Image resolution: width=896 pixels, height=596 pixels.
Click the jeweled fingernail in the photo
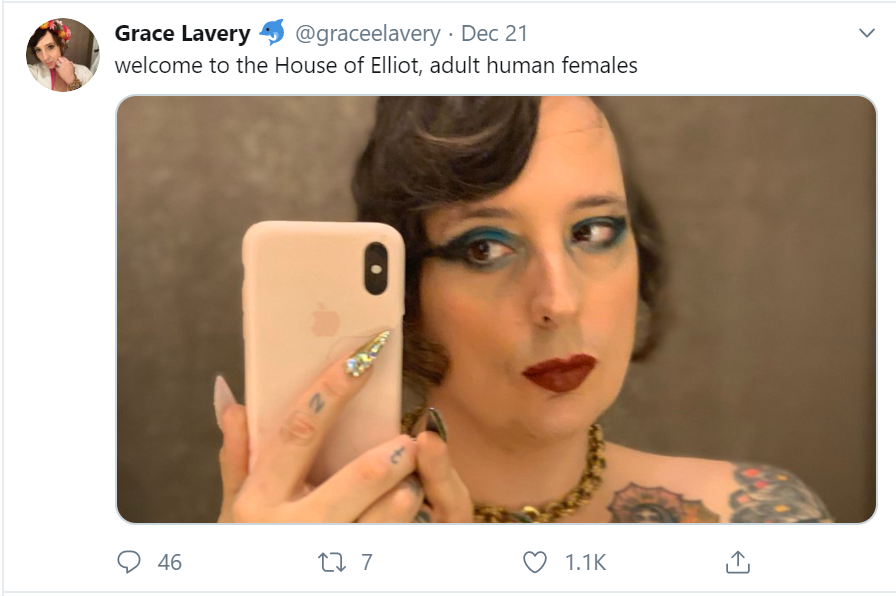point(368,353)
